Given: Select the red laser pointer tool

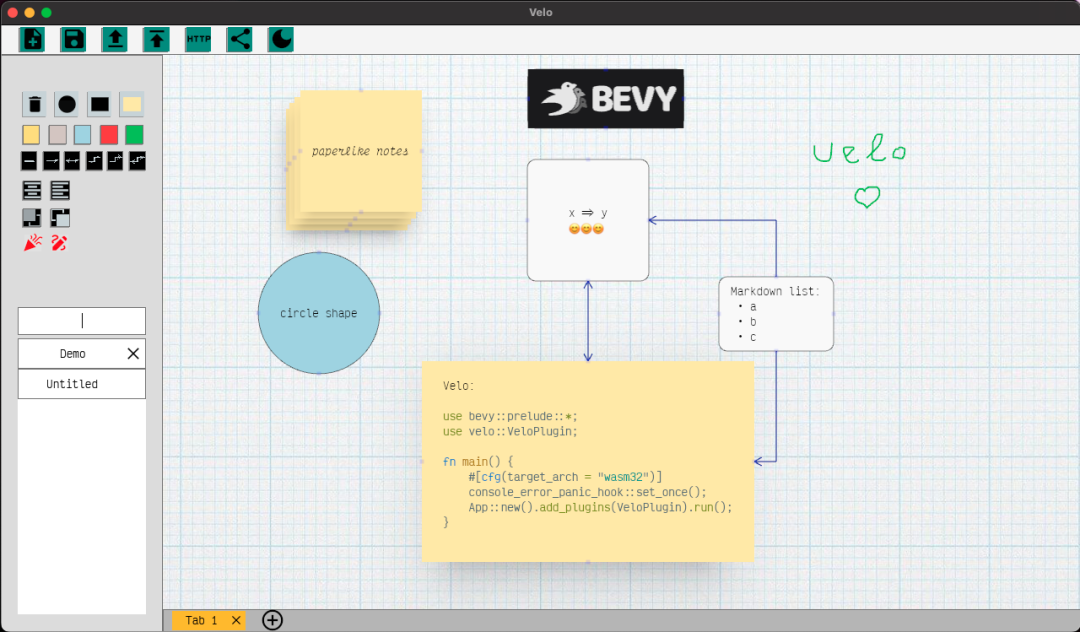Looking at the screenshot, I should (x=31, y=243).
